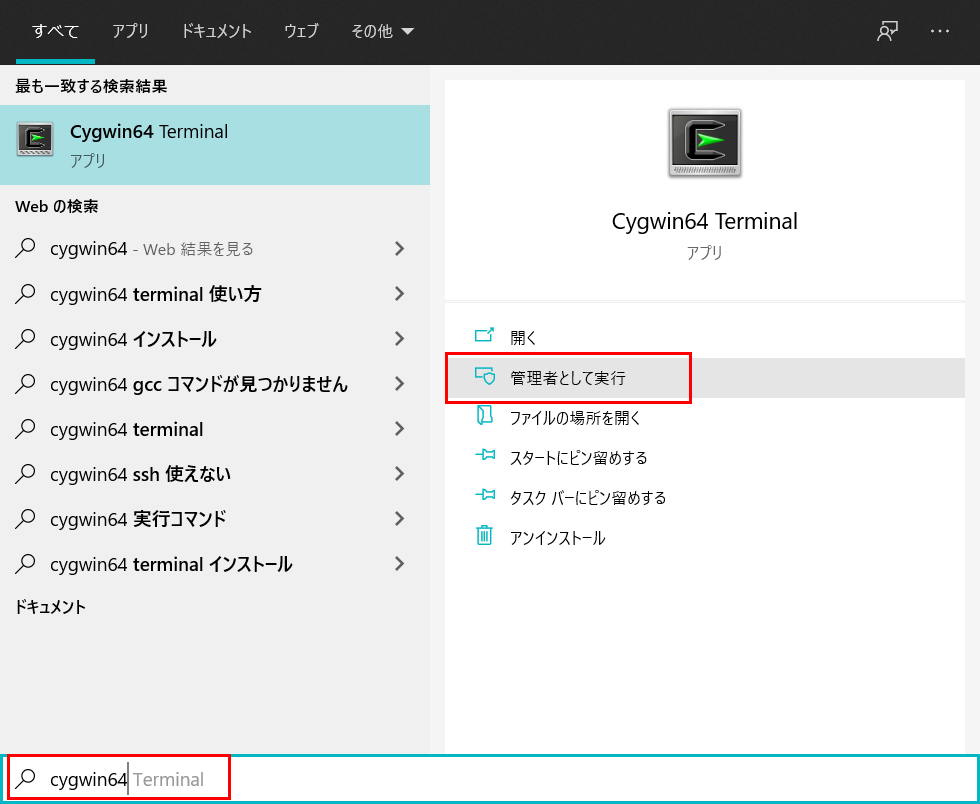The height and width of the screenshot is (804, 980).
Task: Click the search input field containing cygwin64
Action: click(490, 779)
